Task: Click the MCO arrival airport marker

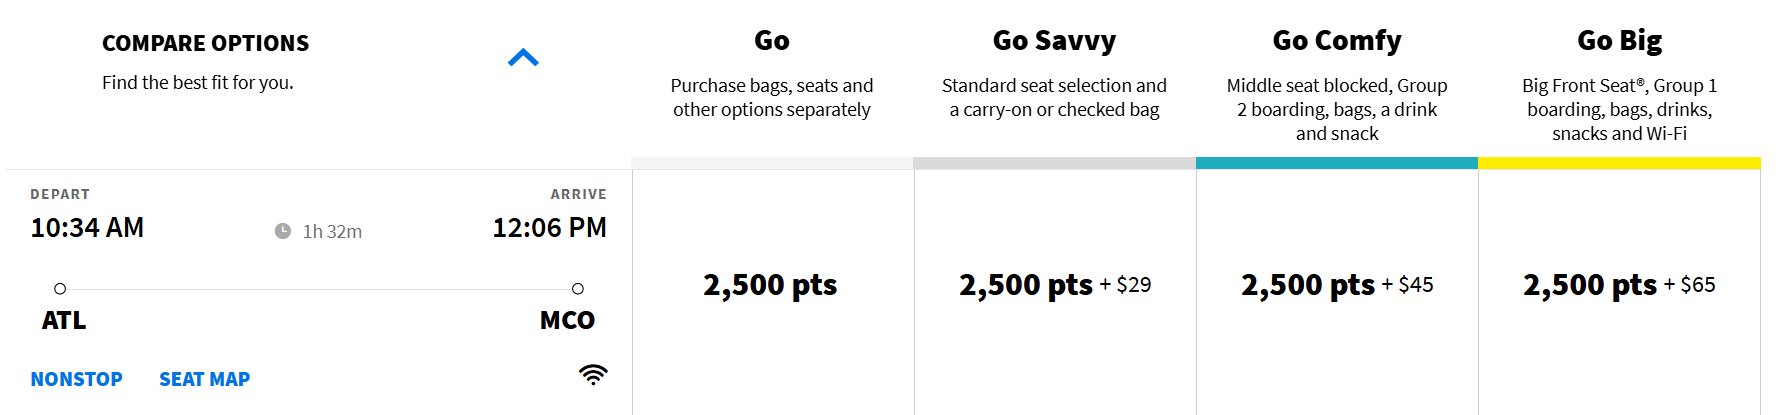Action: coord(577,289)
